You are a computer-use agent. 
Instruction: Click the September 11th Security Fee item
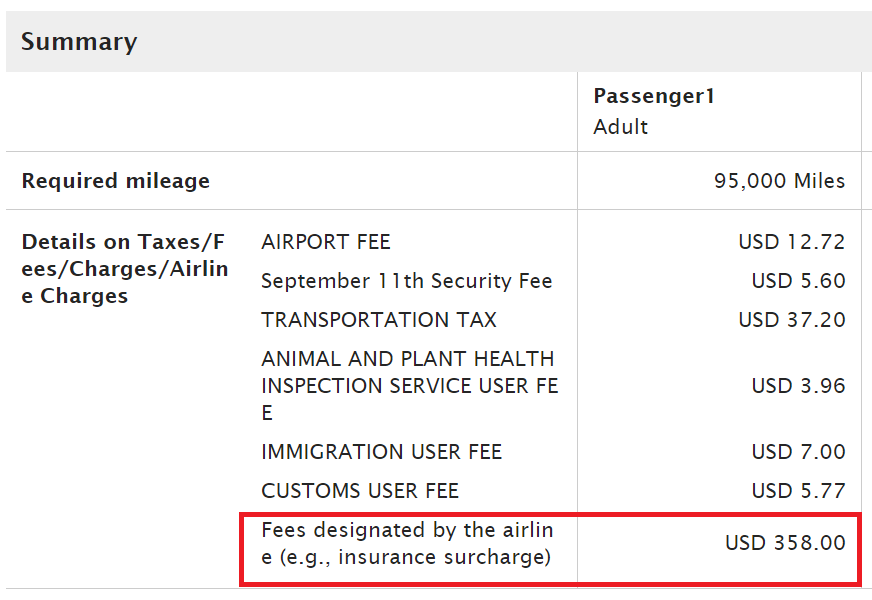click(407, 281)
